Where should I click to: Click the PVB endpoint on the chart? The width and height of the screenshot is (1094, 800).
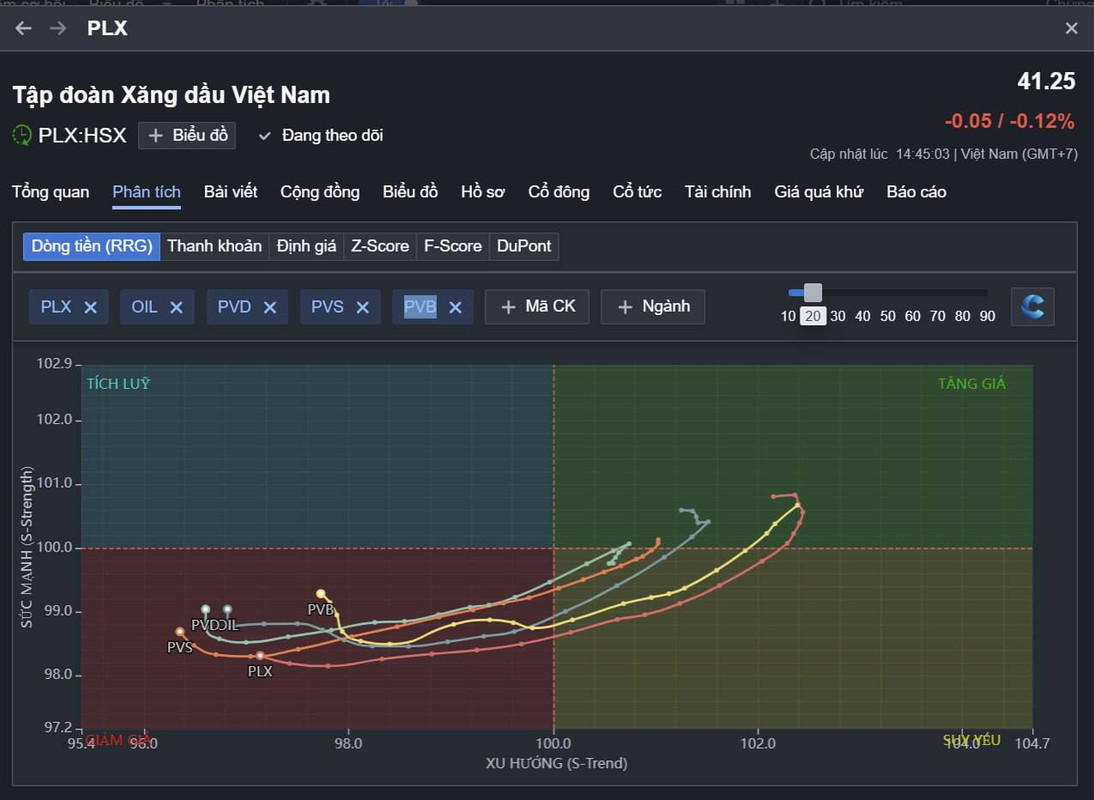(321, 594)
